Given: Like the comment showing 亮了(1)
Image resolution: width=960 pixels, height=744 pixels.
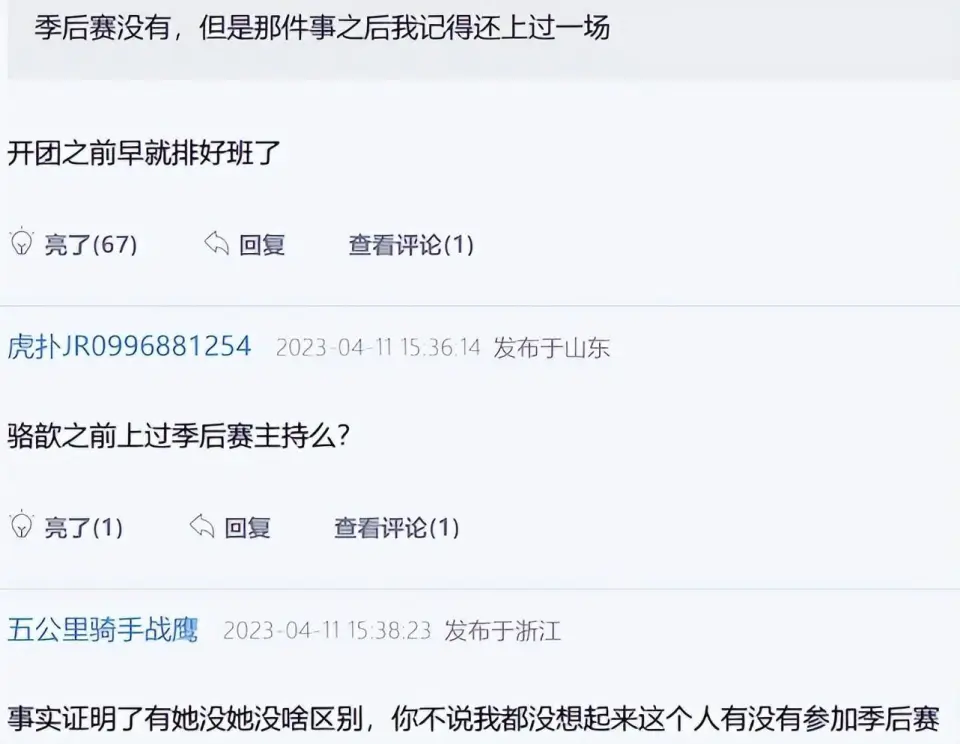Looking at the screenshot, I should coord(84,527).
